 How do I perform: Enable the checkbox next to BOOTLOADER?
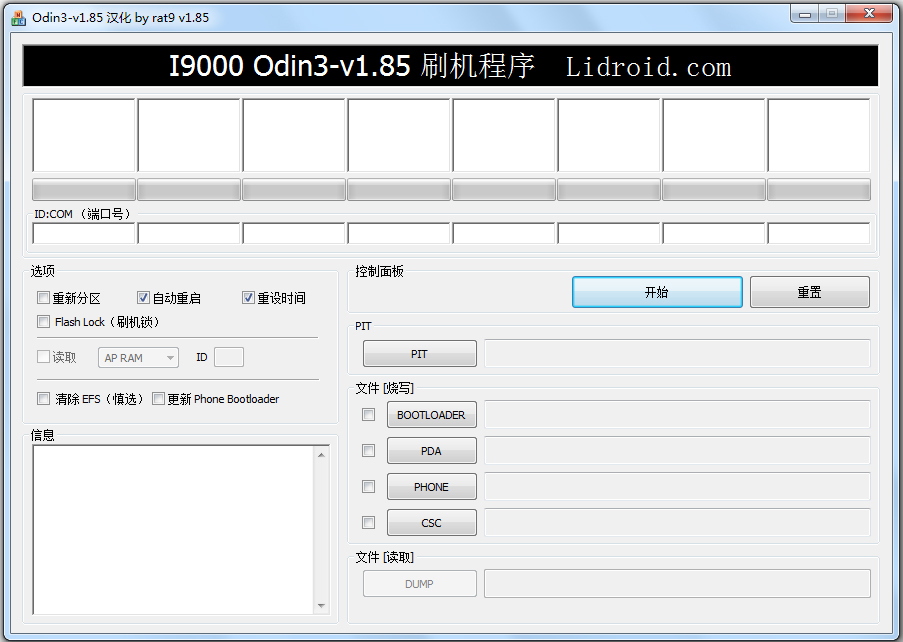pos(368,414)
